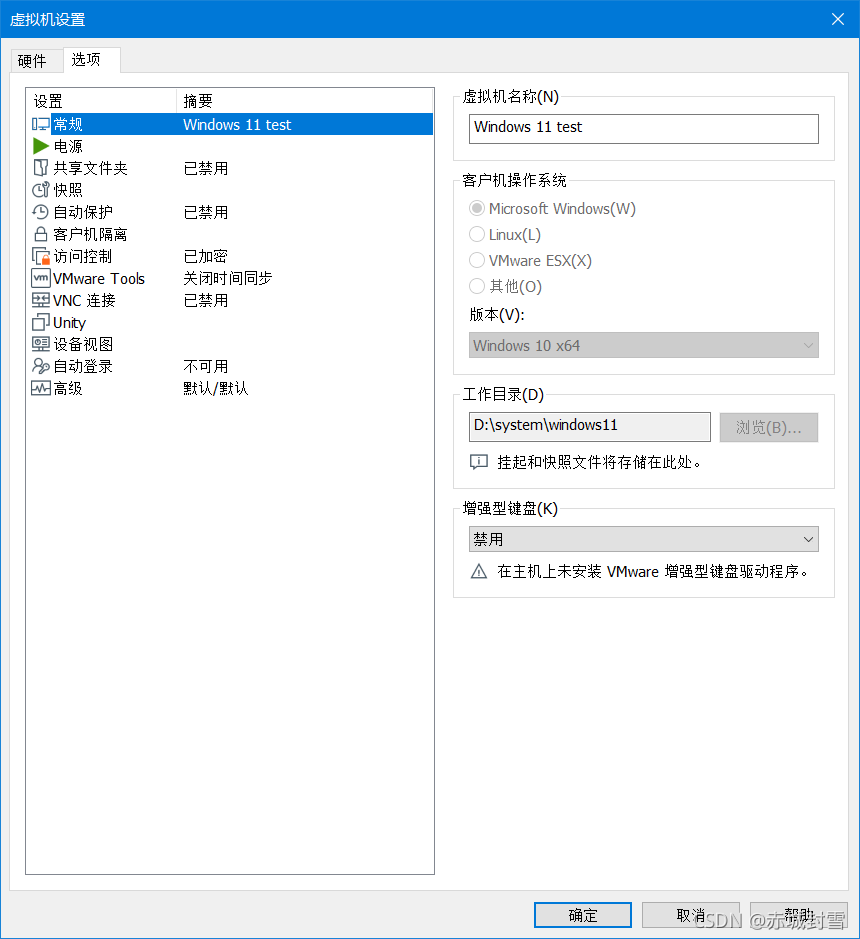Viewport: 860px width, 939px height.
Task: Click the 取消 button
Action: point(691,915)
